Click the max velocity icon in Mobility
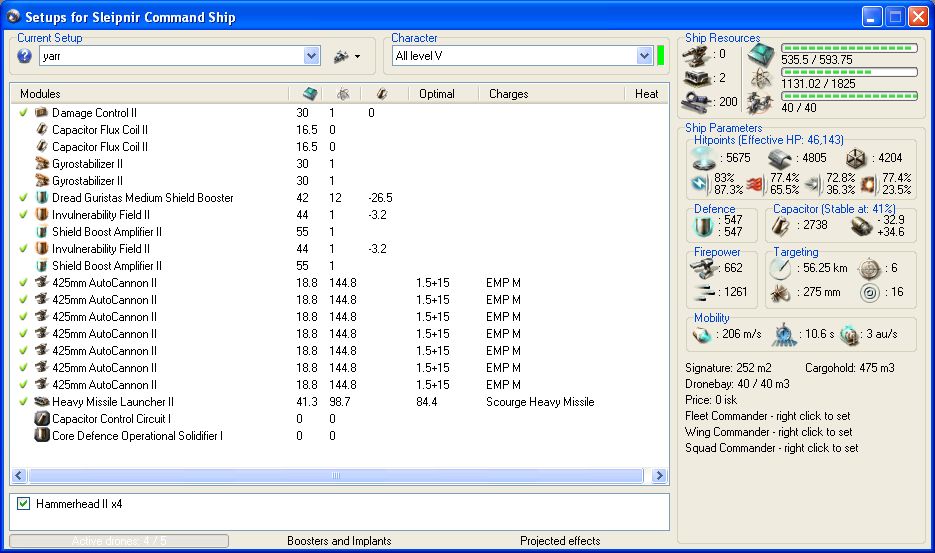 [703, 333]
